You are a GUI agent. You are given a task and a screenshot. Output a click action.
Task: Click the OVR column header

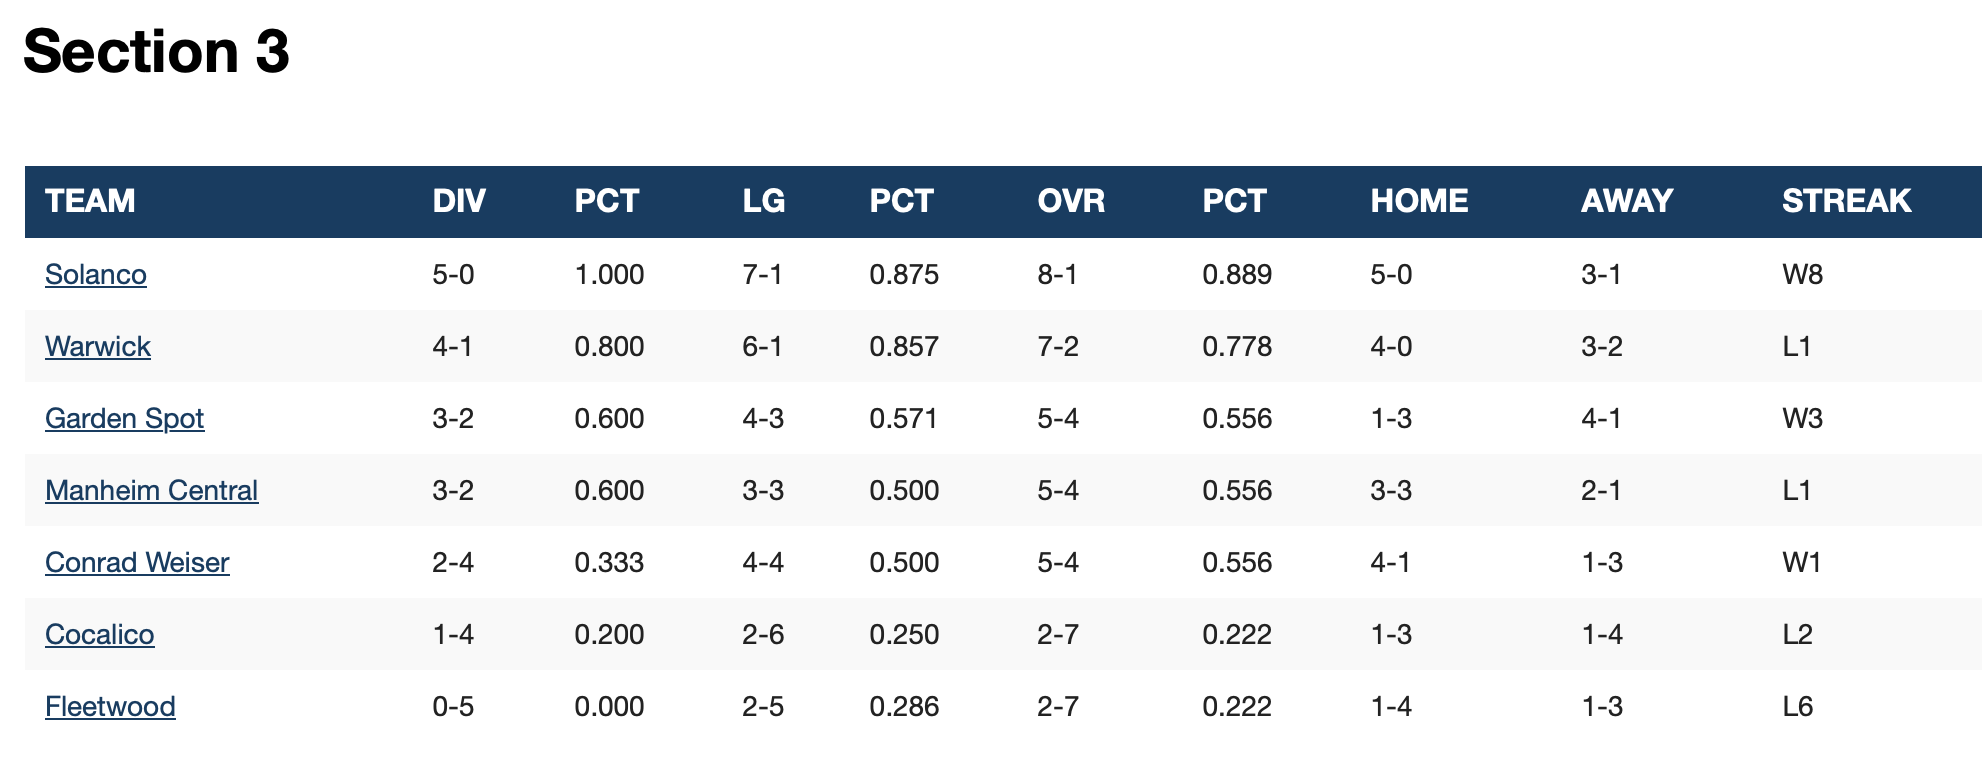click(x=1071, y=201)
